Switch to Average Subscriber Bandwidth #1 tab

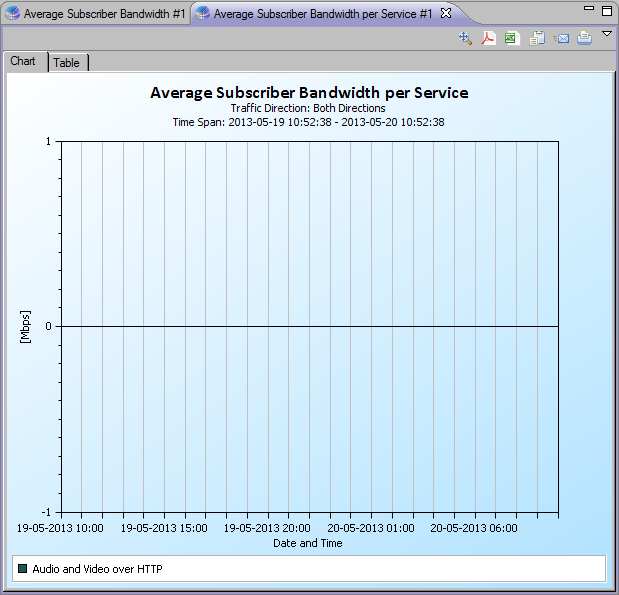(x=96, y=14)
